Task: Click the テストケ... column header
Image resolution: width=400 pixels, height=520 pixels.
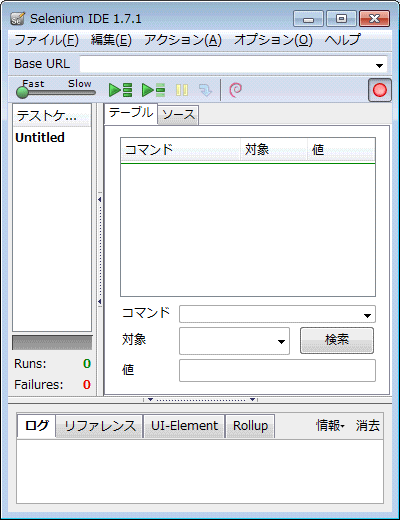Action: point(52,116)
